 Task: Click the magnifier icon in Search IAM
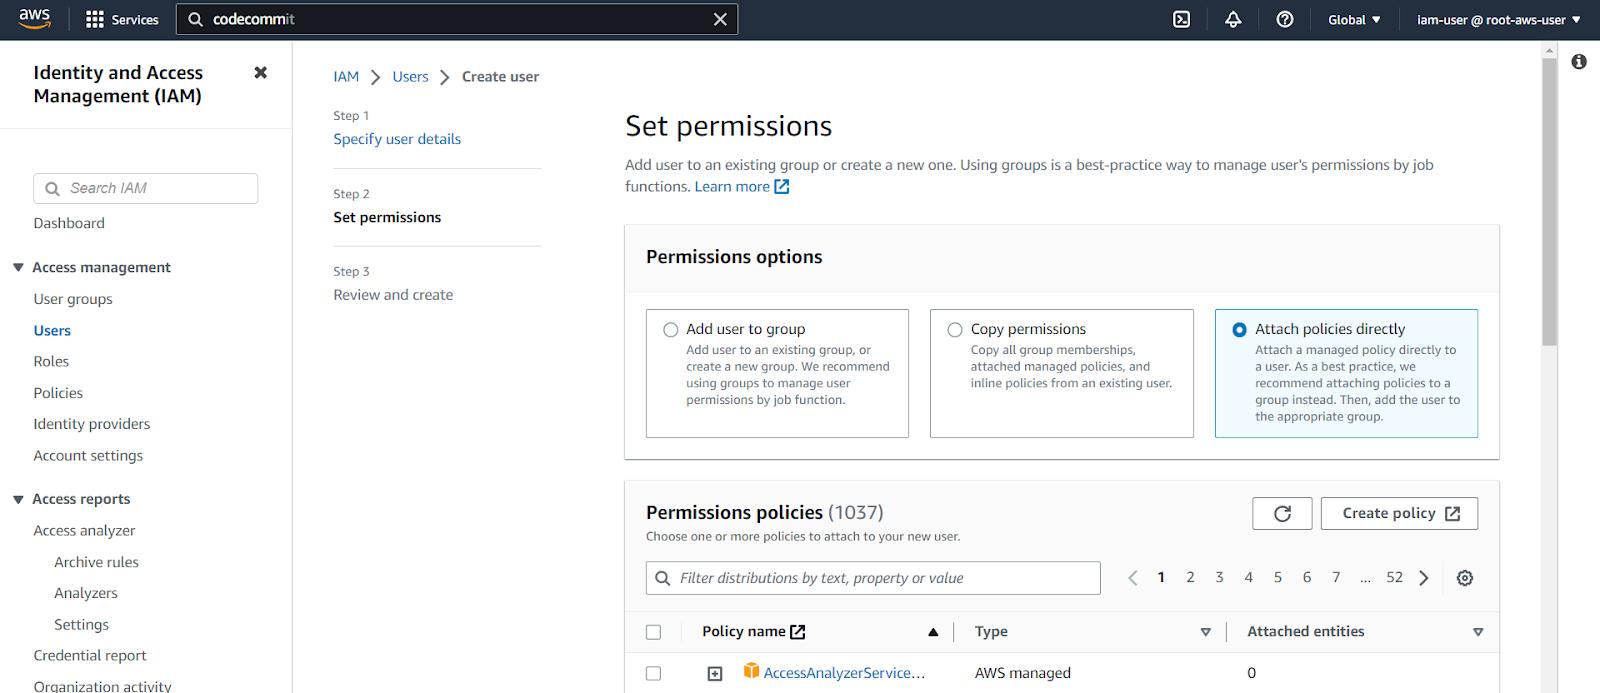53,188
